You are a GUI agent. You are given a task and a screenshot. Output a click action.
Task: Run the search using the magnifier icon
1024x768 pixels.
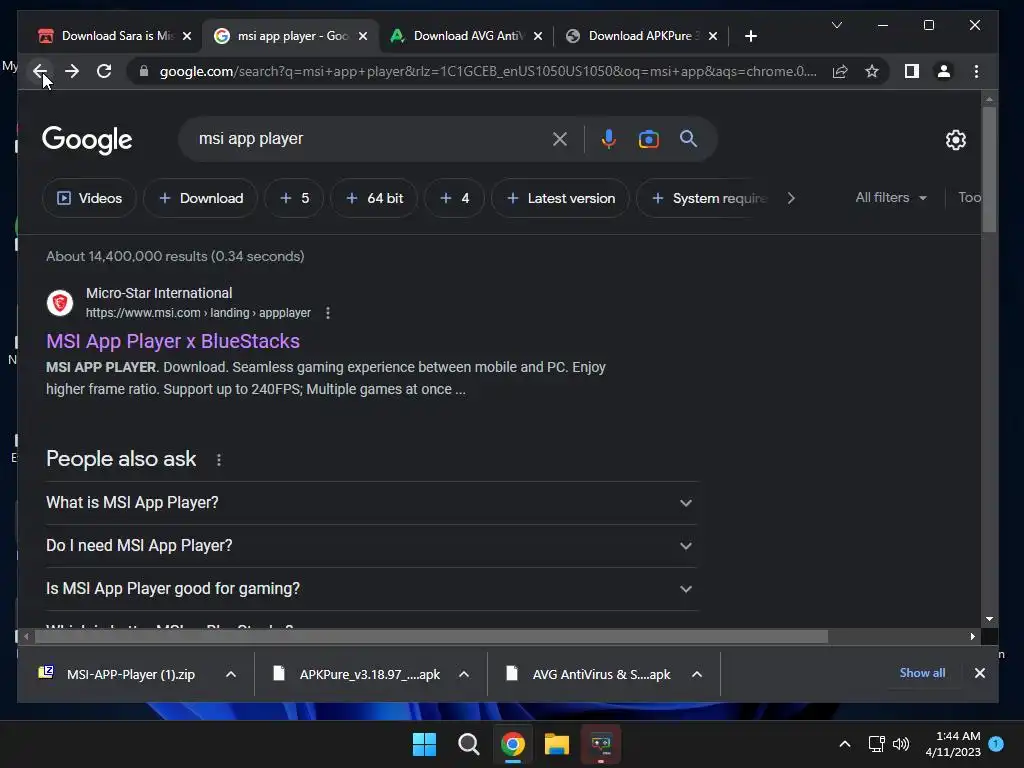click(688, 138)
